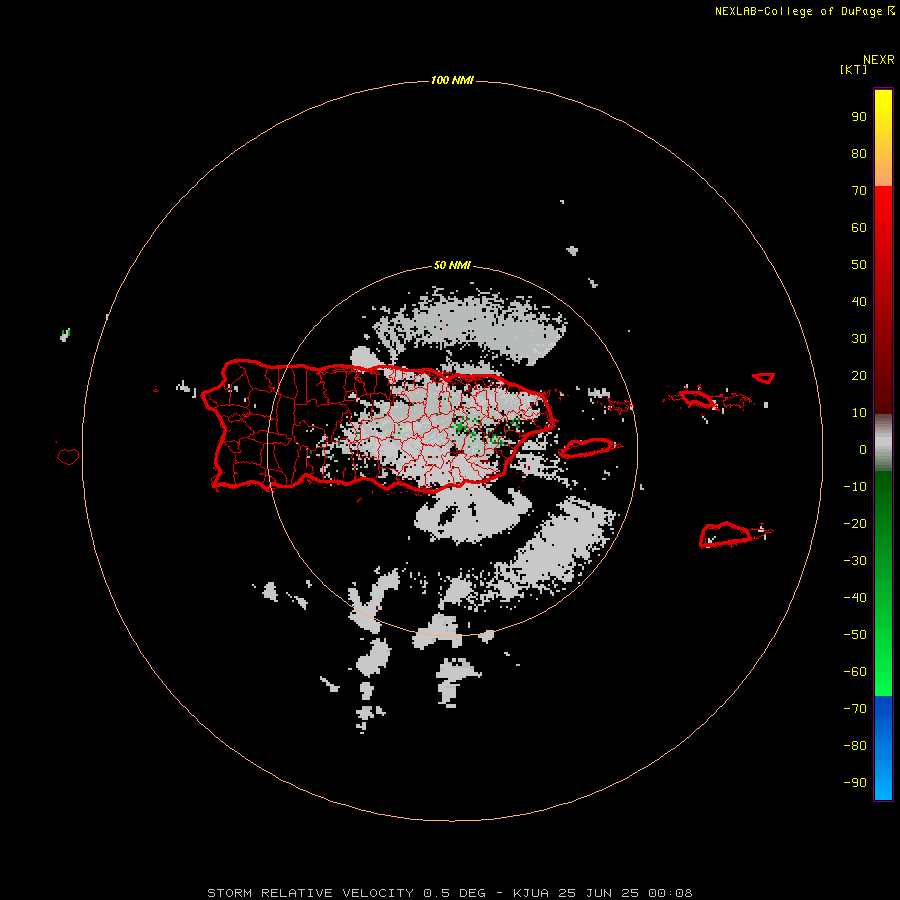Click the 20 value on the velocity scale

[x=859, y=375]
